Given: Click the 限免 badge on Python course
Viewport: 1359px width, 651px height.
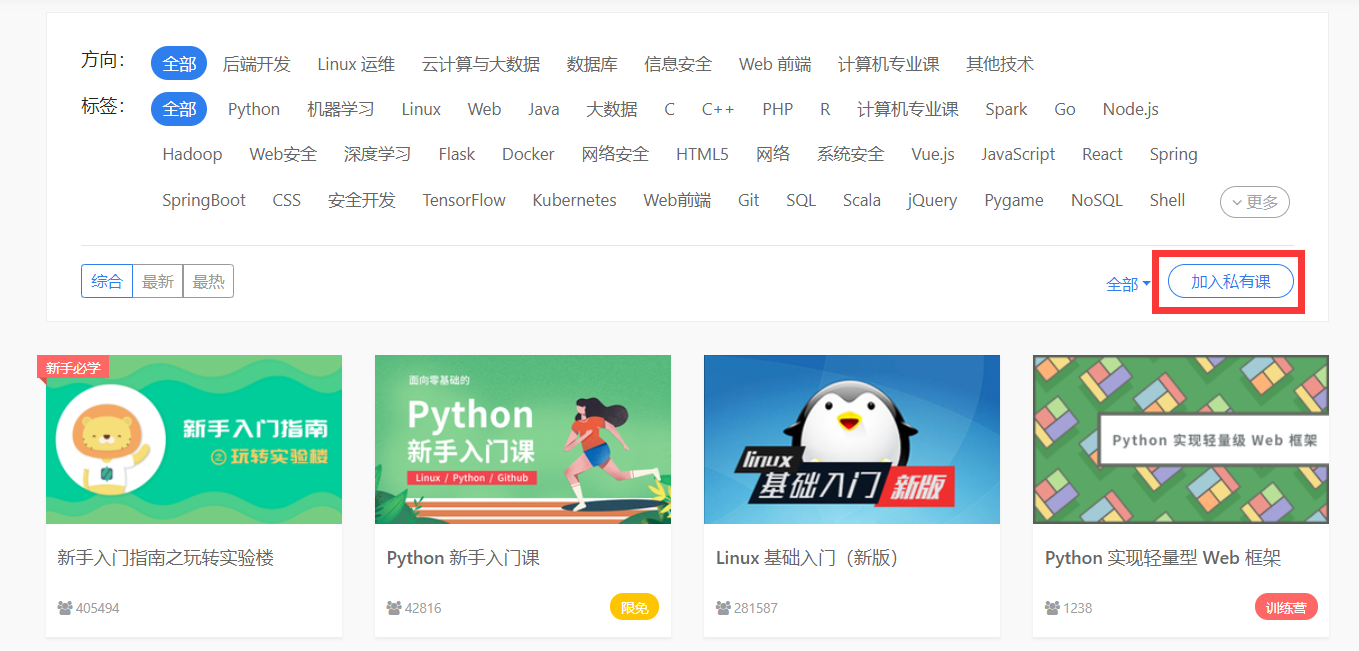Looking at the screenshot, I should 634,607.
